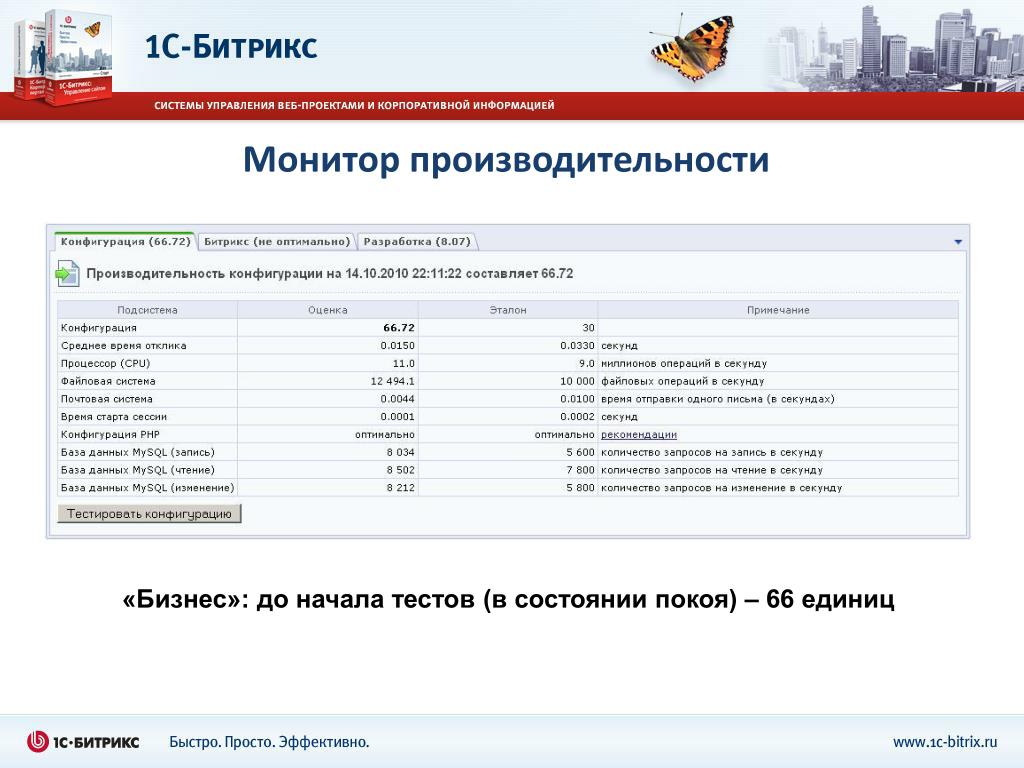Click База данных MySQL (изменение) row

(508, 487)
